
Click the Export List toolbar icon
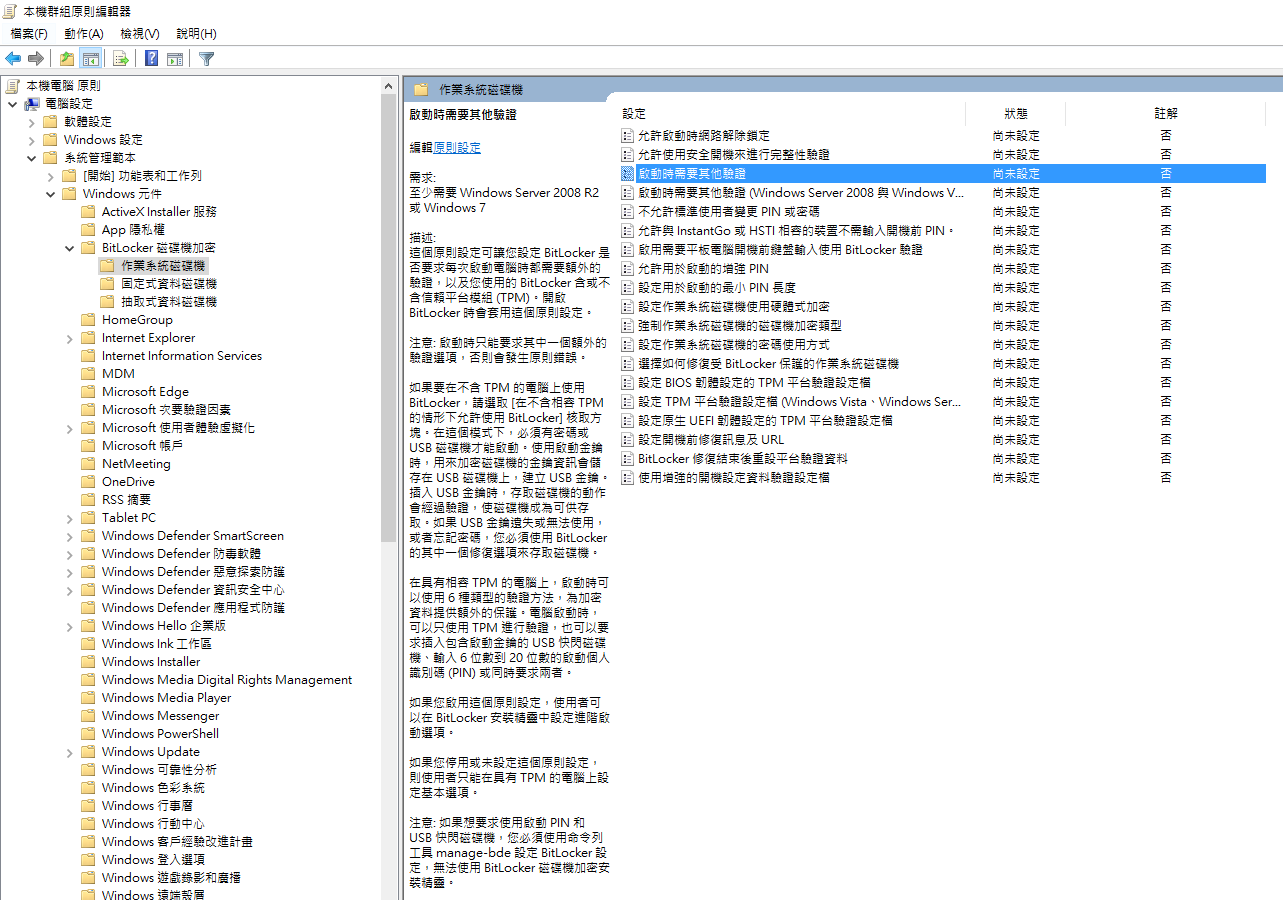[x=120, y=58]
